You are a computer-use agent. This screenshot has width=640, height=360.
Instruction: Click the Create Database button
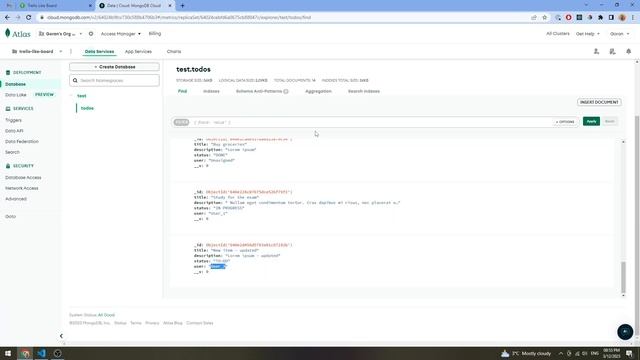click(x=114, y=67)
